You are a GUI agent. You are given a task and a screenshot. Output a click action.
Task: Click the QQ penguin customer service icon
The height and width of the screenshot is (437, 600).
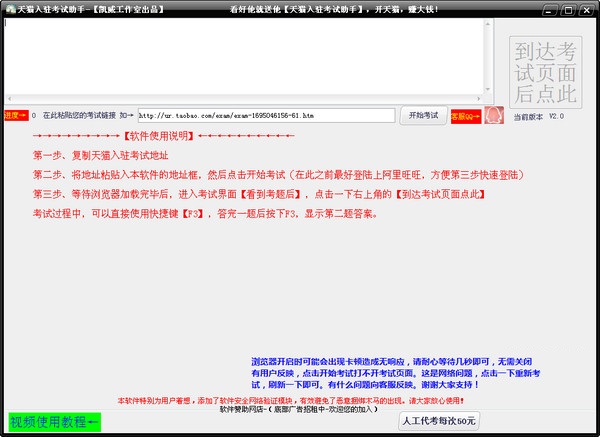[494, 115]
